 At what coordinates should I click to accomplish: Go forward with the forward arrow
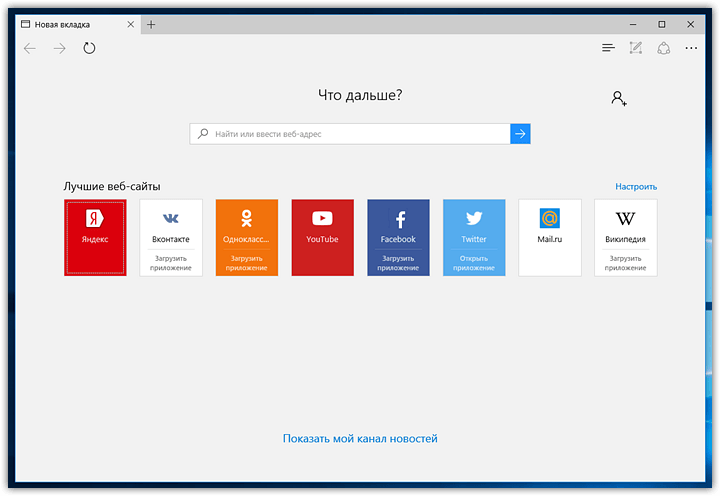point(59,48)
